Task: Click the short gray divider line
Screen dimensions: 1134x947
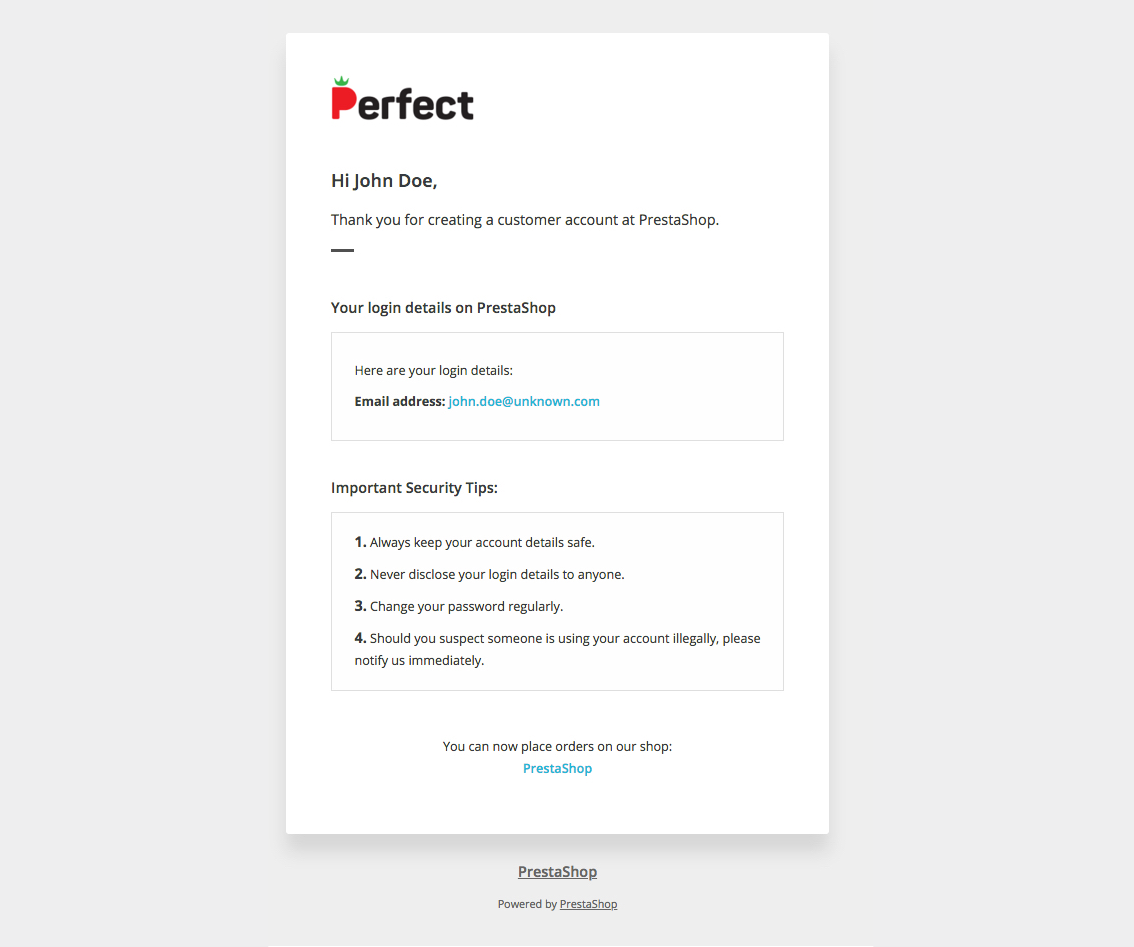Action: tap(342, 250)
